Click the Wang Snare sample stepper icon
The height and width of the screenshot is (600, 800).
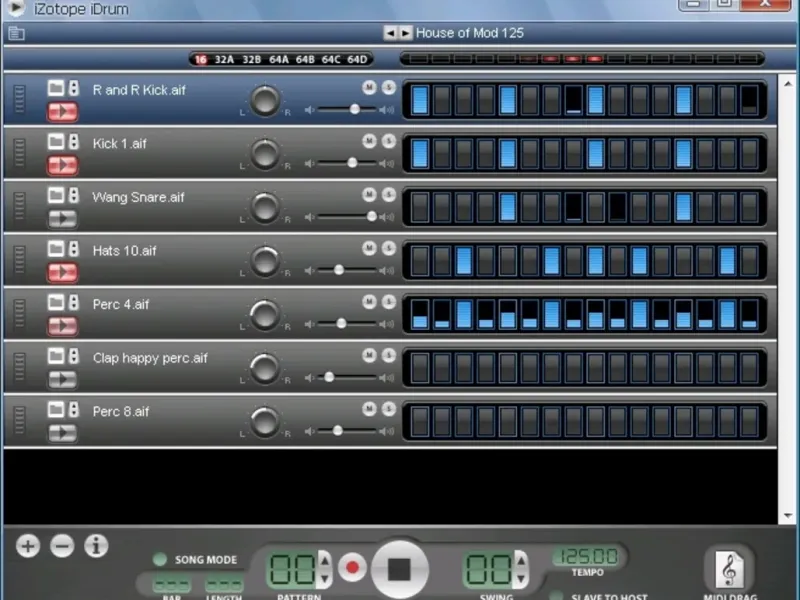pos(74,195)
